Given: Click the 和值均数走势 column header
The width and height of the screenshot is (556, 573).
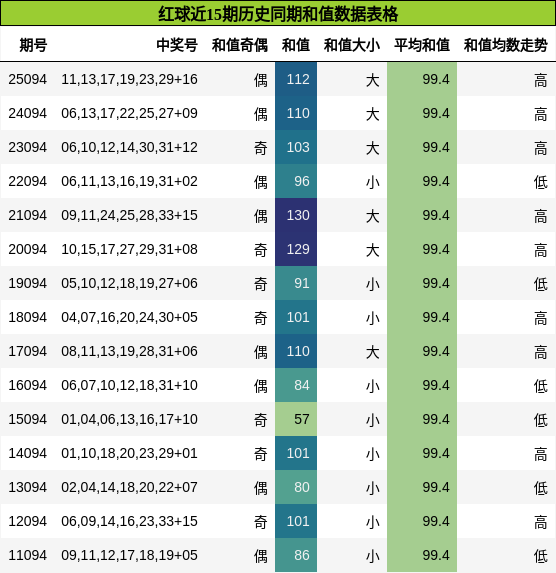Looking at the screenshot, I should [506, 45].
